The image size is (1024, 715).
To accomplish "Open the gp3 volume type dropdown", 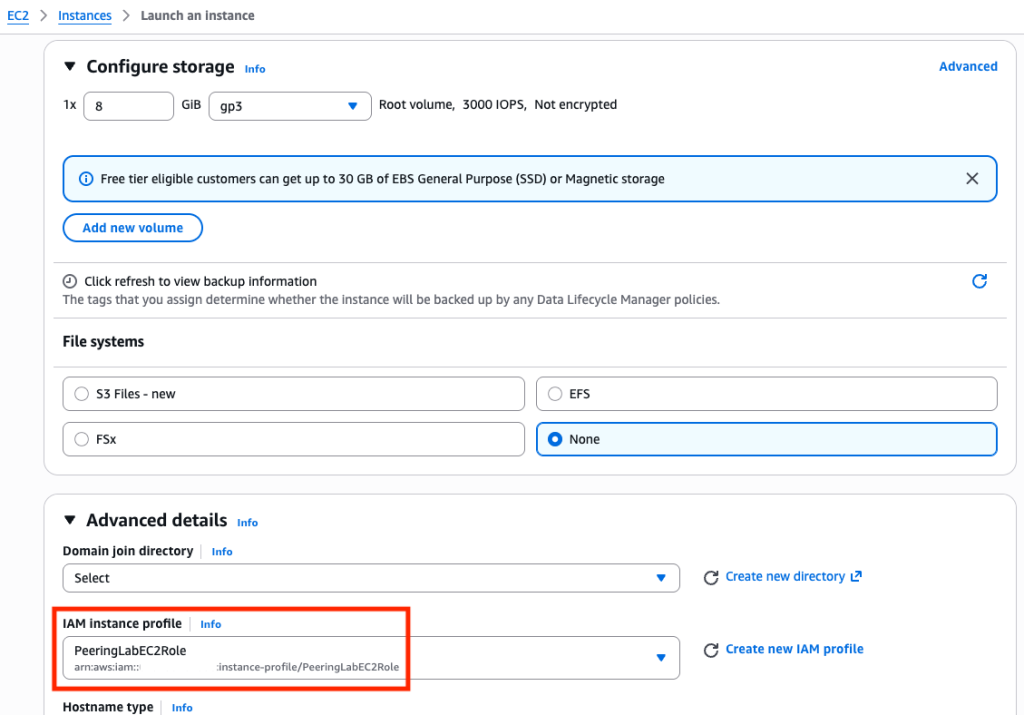I will pos(290,106).
